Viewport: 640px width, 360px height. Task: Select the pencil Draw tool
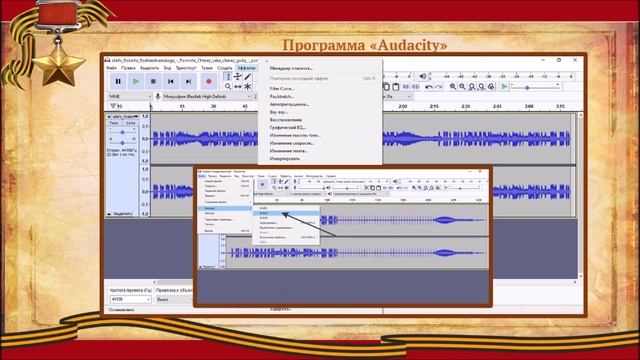[x=248, y=76]
